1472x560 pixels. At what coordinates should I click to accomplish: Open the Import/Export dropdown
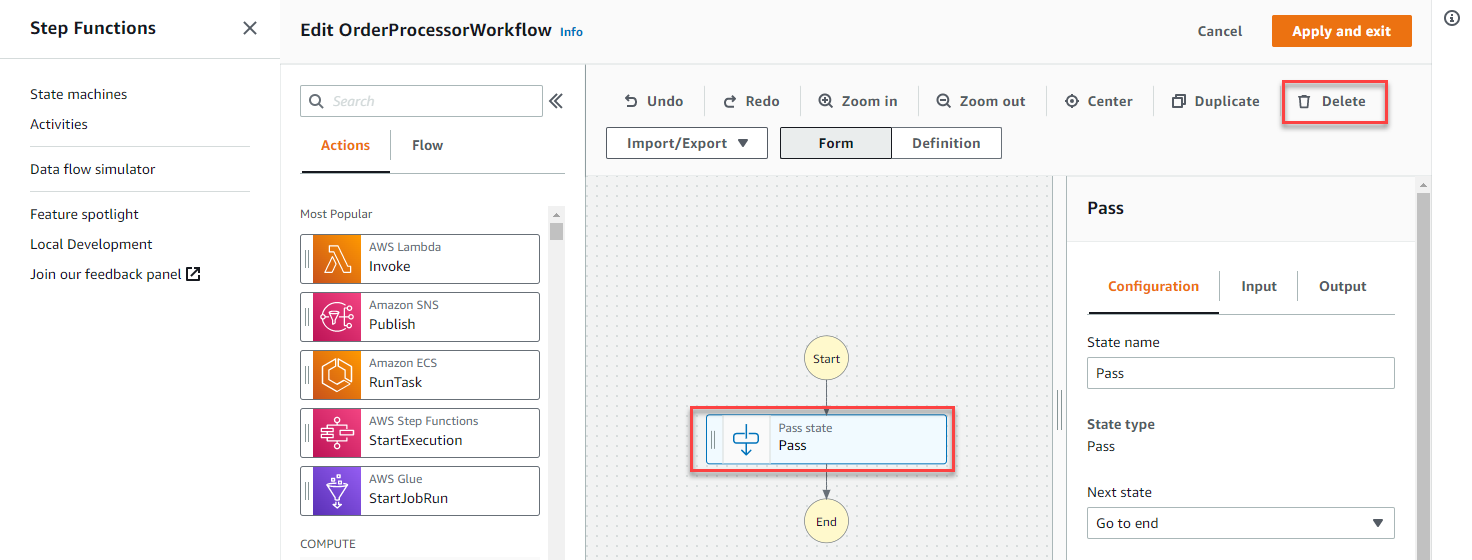coord(687,143)
